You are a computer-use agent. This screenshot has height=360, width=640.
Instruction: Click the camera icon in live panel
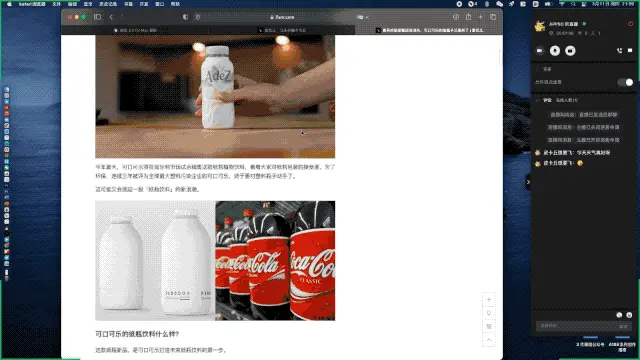[540, 51]
